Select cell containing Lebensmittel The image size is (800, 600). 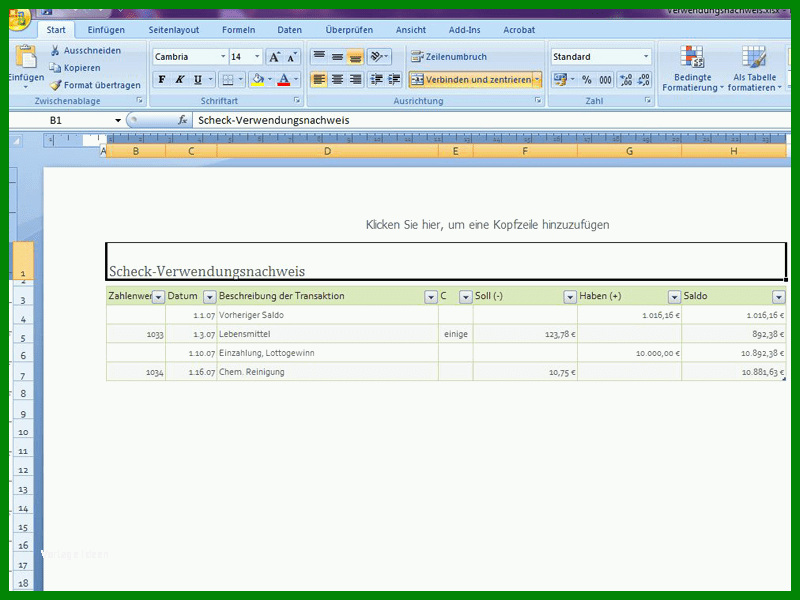pos(327,334)
